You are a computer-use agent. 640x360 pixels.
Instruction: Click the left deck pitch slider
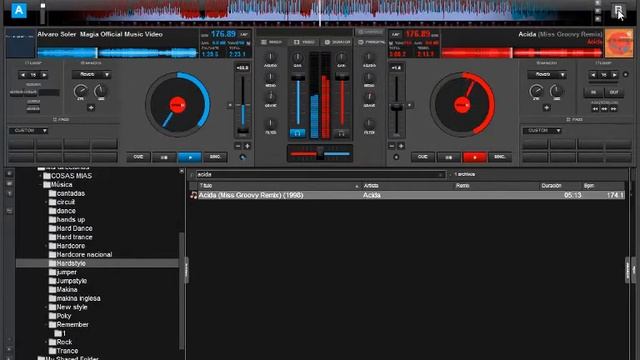243,105
